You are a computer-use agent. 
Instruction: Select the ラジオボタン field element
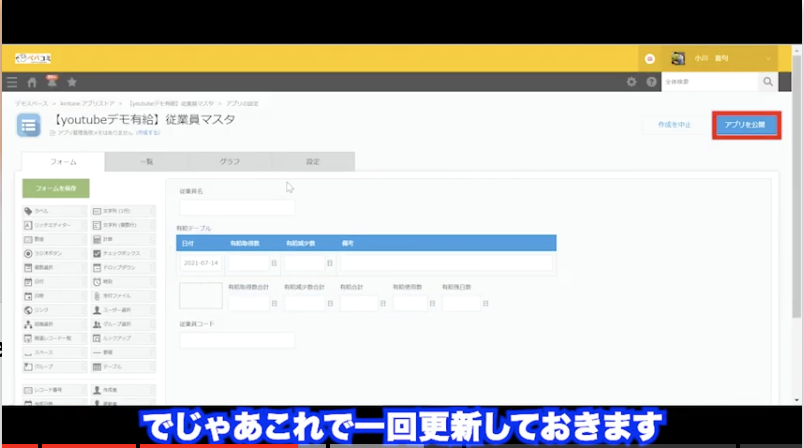coord(54,254)
